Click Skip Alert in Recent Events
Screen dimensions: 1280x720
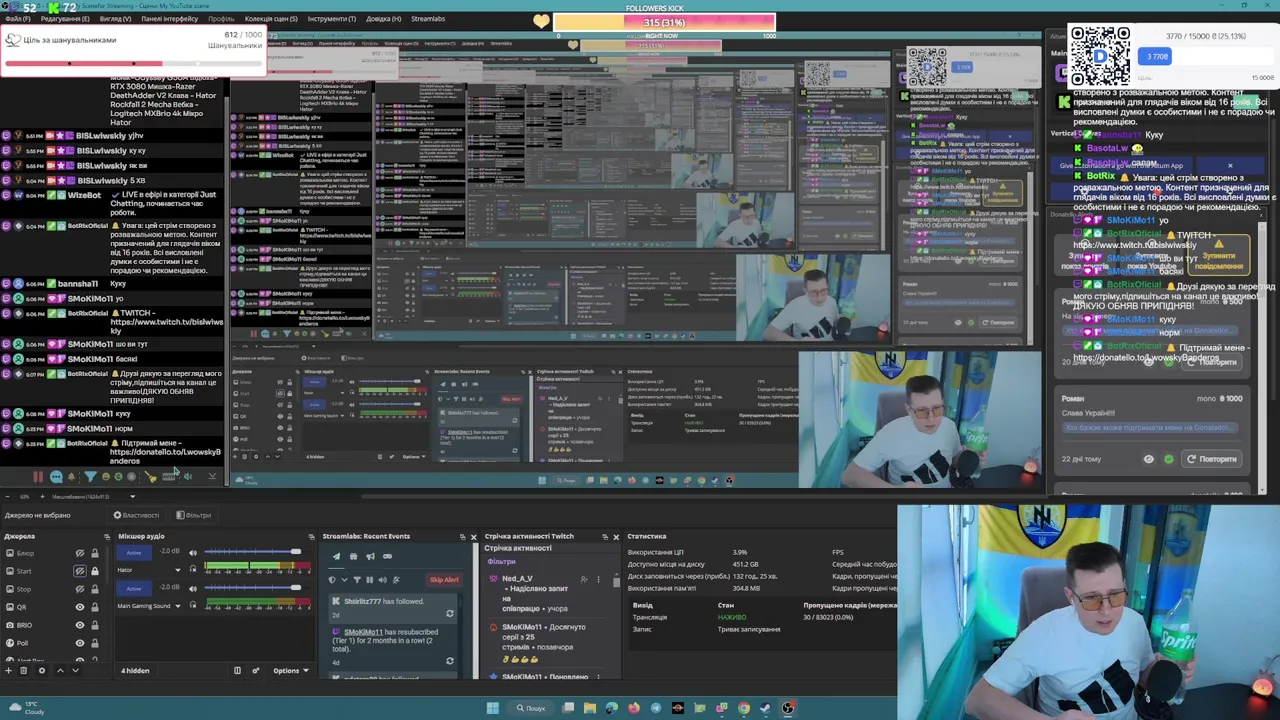pos(444,580)
